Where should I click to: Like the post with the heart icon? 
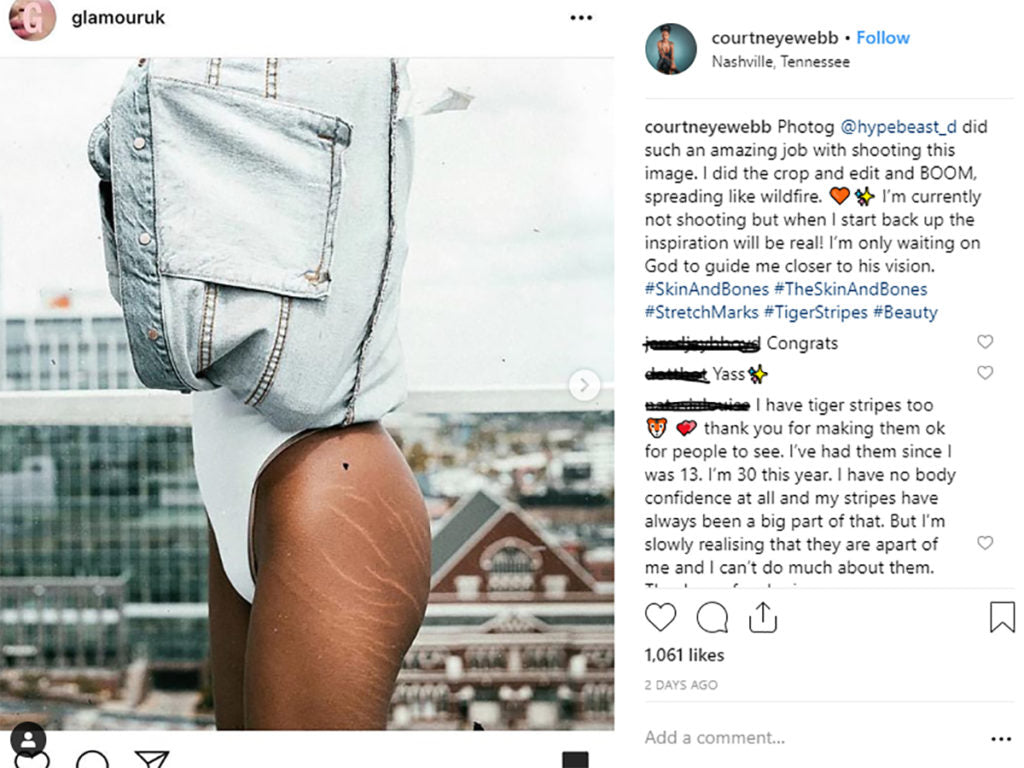coord(660,618)
